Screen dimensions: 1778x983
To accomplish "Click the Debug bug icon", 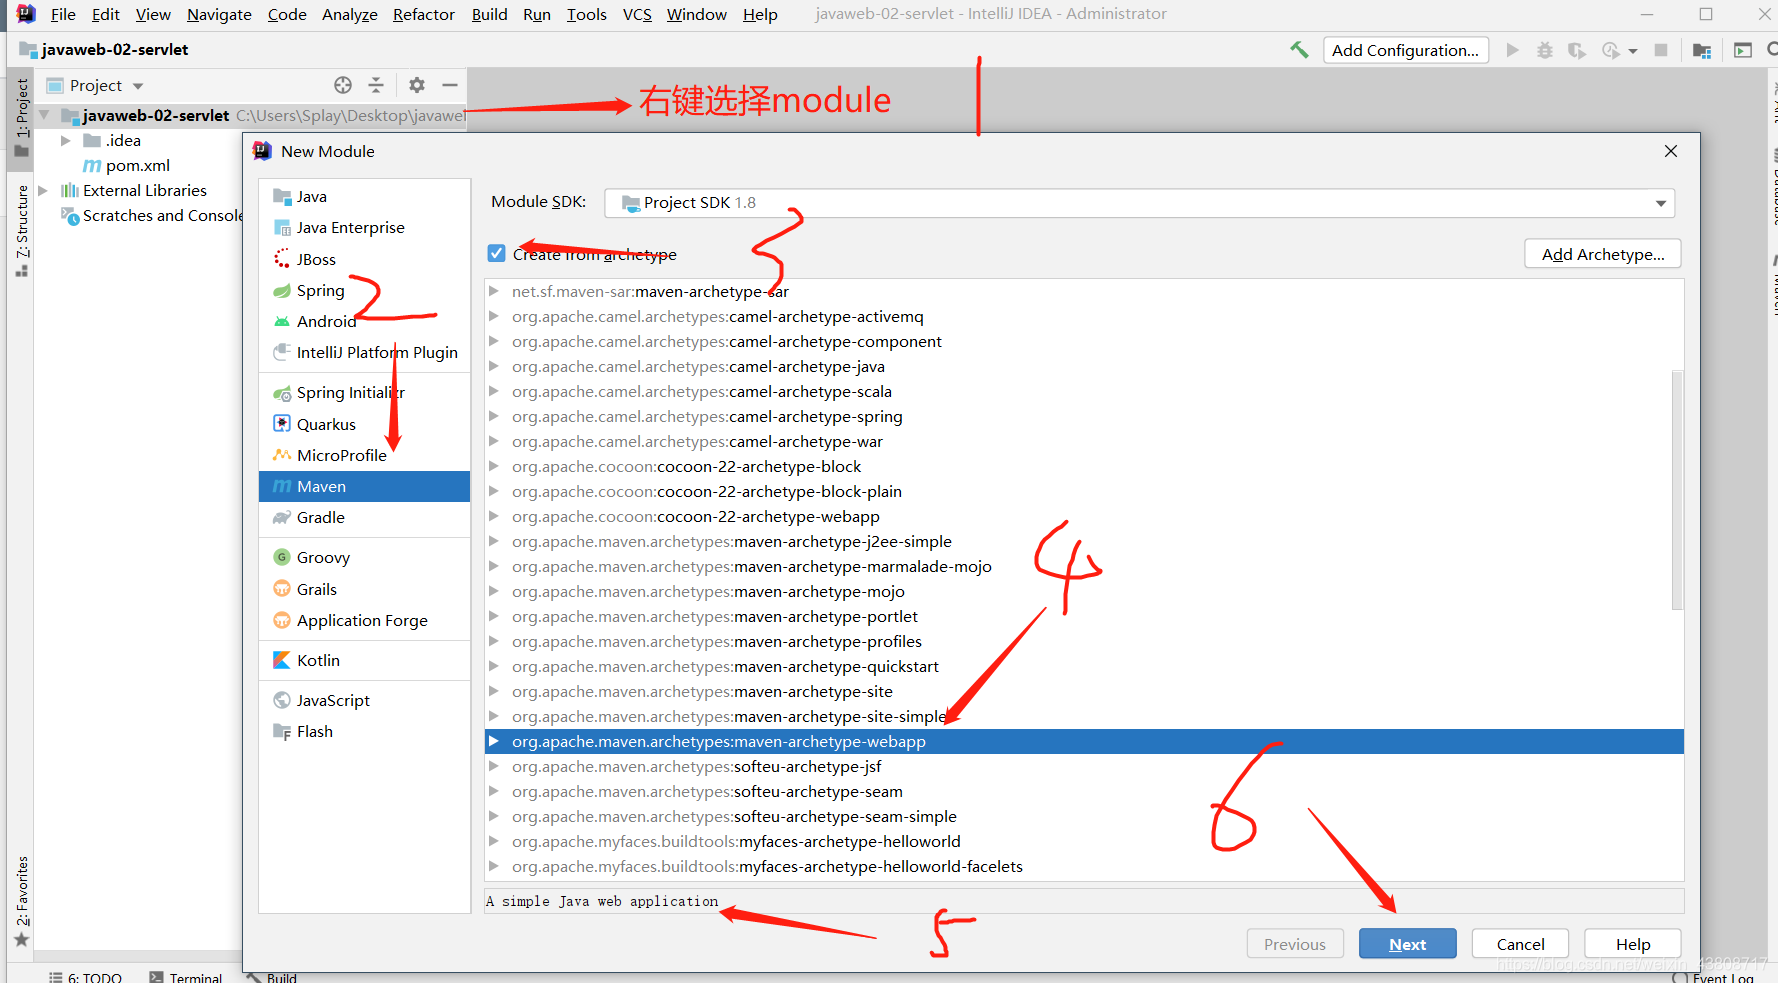I will 1545,50.
